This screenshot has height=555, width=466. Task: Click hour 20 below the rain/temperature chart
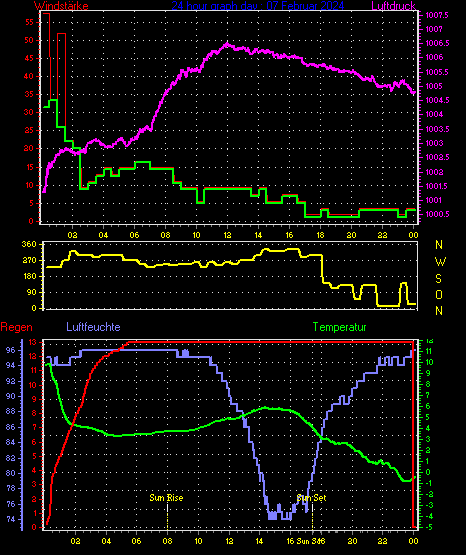click(352, 541)
